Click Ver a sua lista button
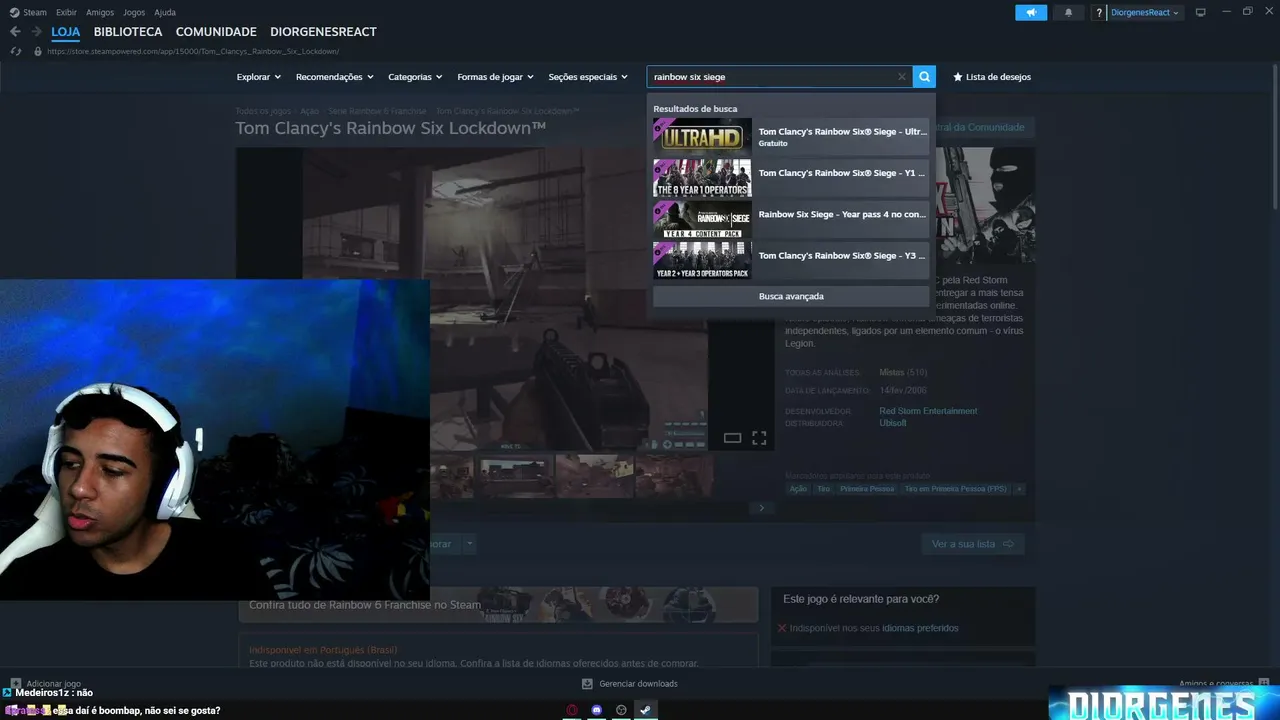1280x720 pixels. [x=973, y=544]
